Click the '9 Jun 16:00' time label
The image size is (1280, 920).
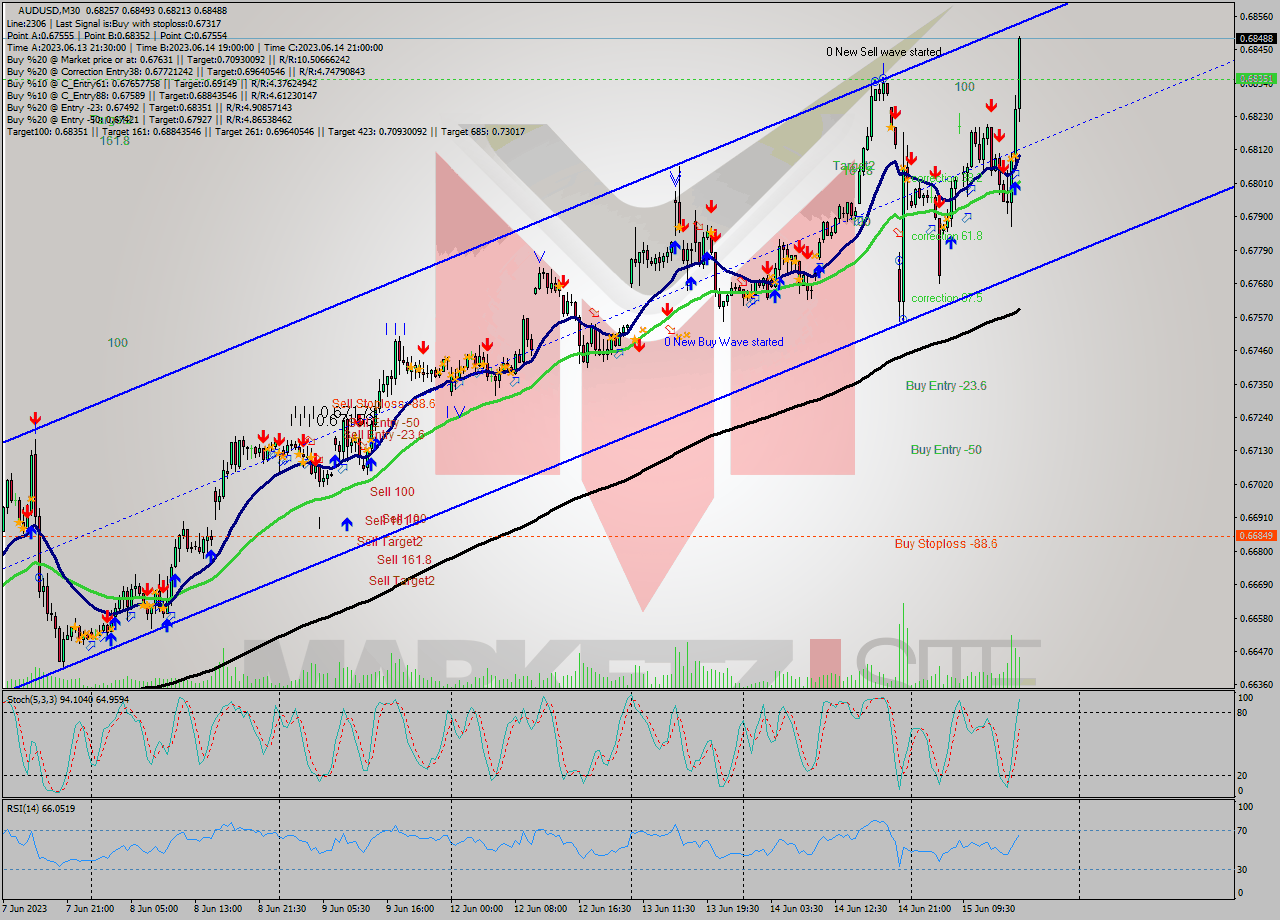[410, 910]
